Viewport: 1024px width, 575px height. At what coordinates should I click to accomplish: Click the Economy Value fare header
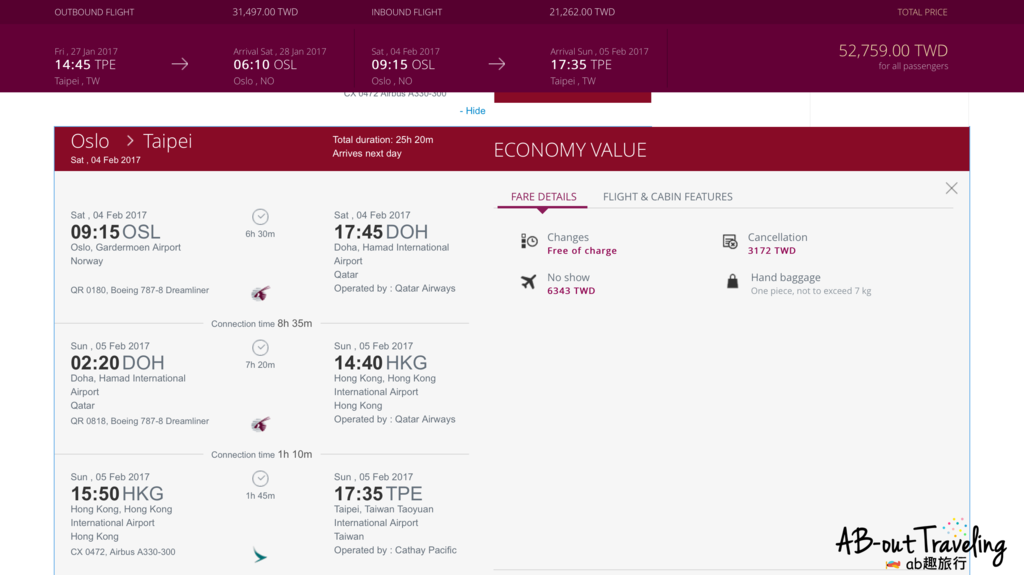(570, 150)
